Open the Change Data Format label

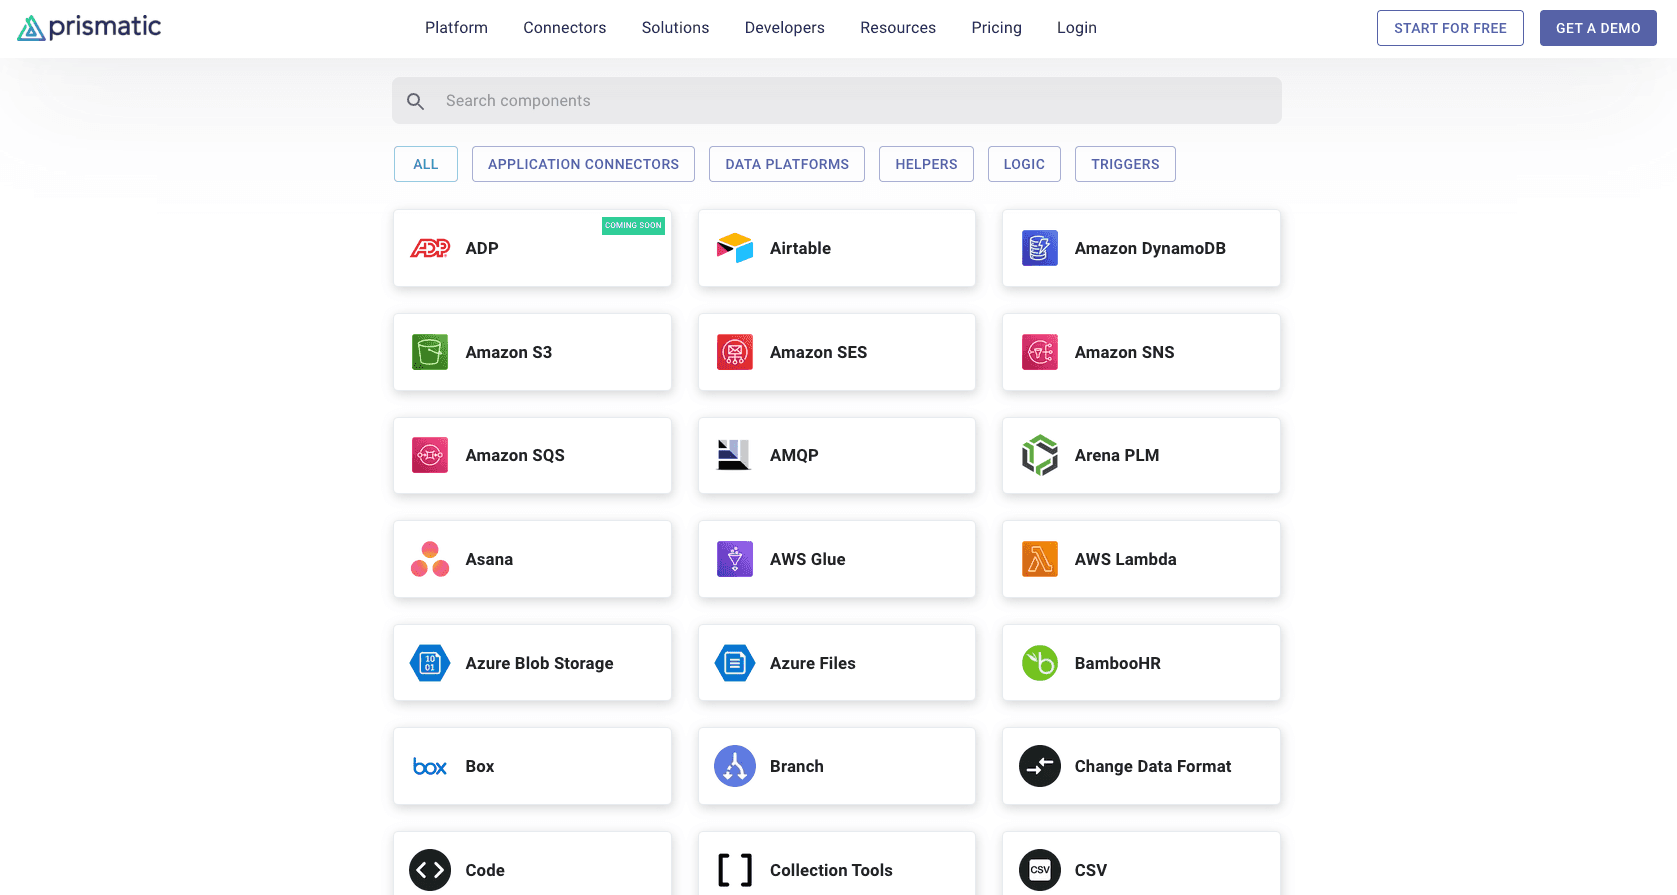[x=1153, y=766]
